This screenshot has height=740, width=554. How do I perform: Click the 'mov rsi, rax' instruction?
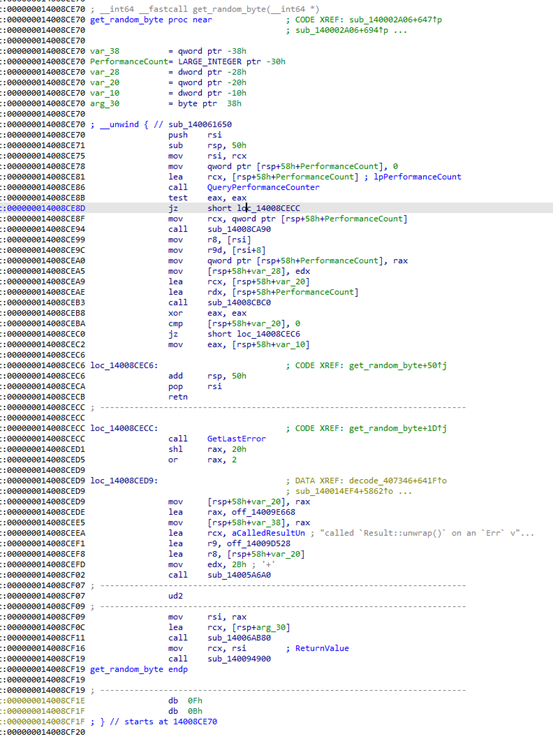click(207, 617)
